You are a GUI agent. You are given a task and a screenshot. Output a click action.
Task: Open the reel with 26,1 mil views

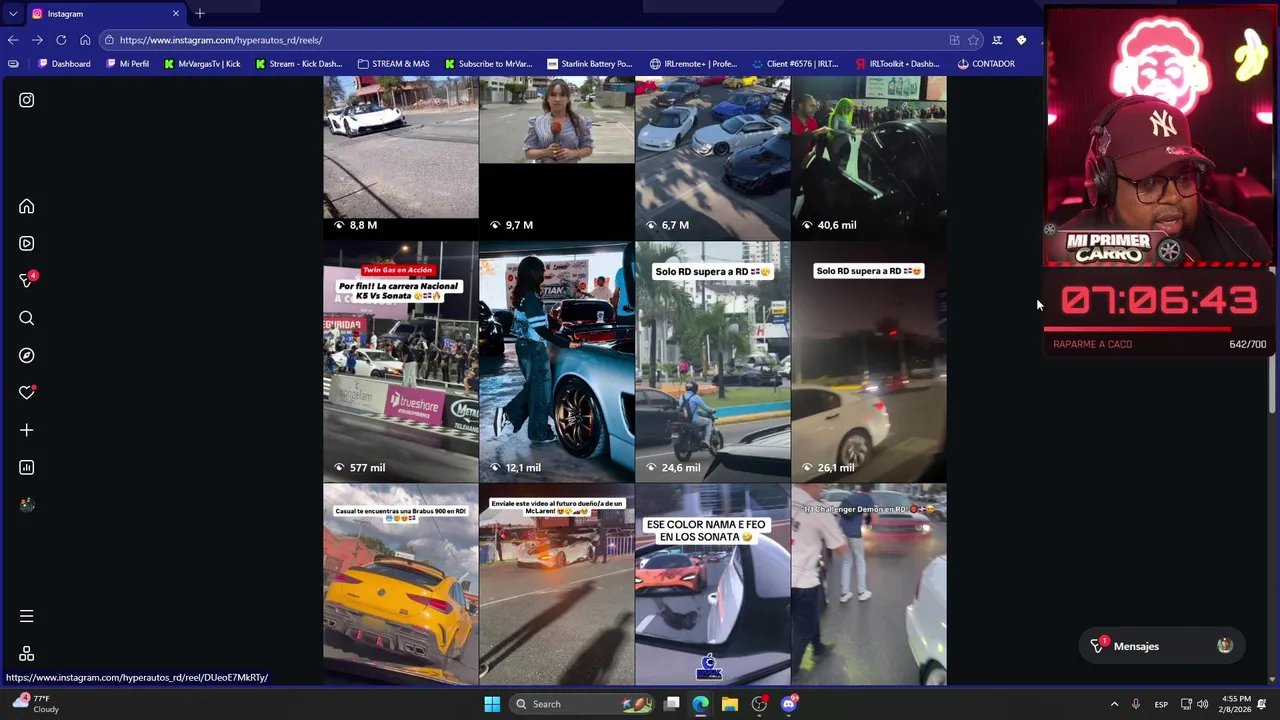(868, 361)
